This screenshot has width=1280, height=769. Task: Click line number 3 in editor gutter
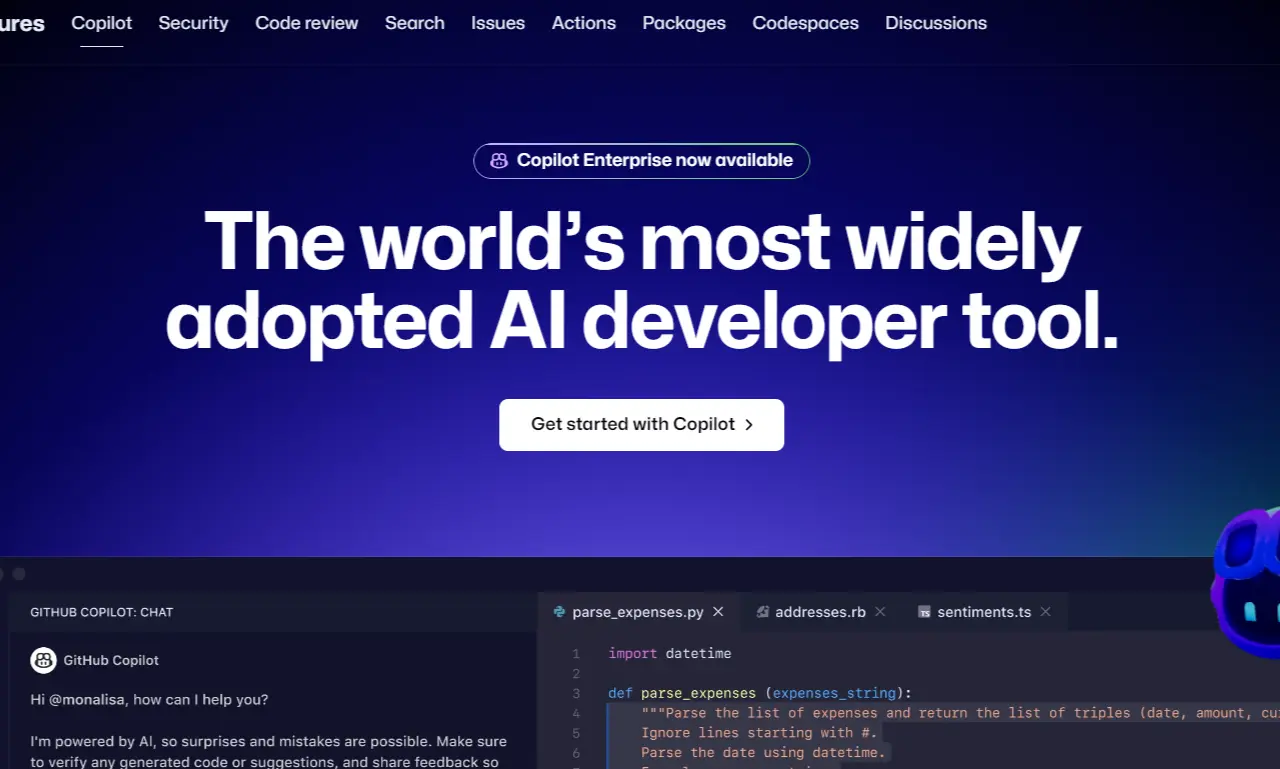click(576, 693)
